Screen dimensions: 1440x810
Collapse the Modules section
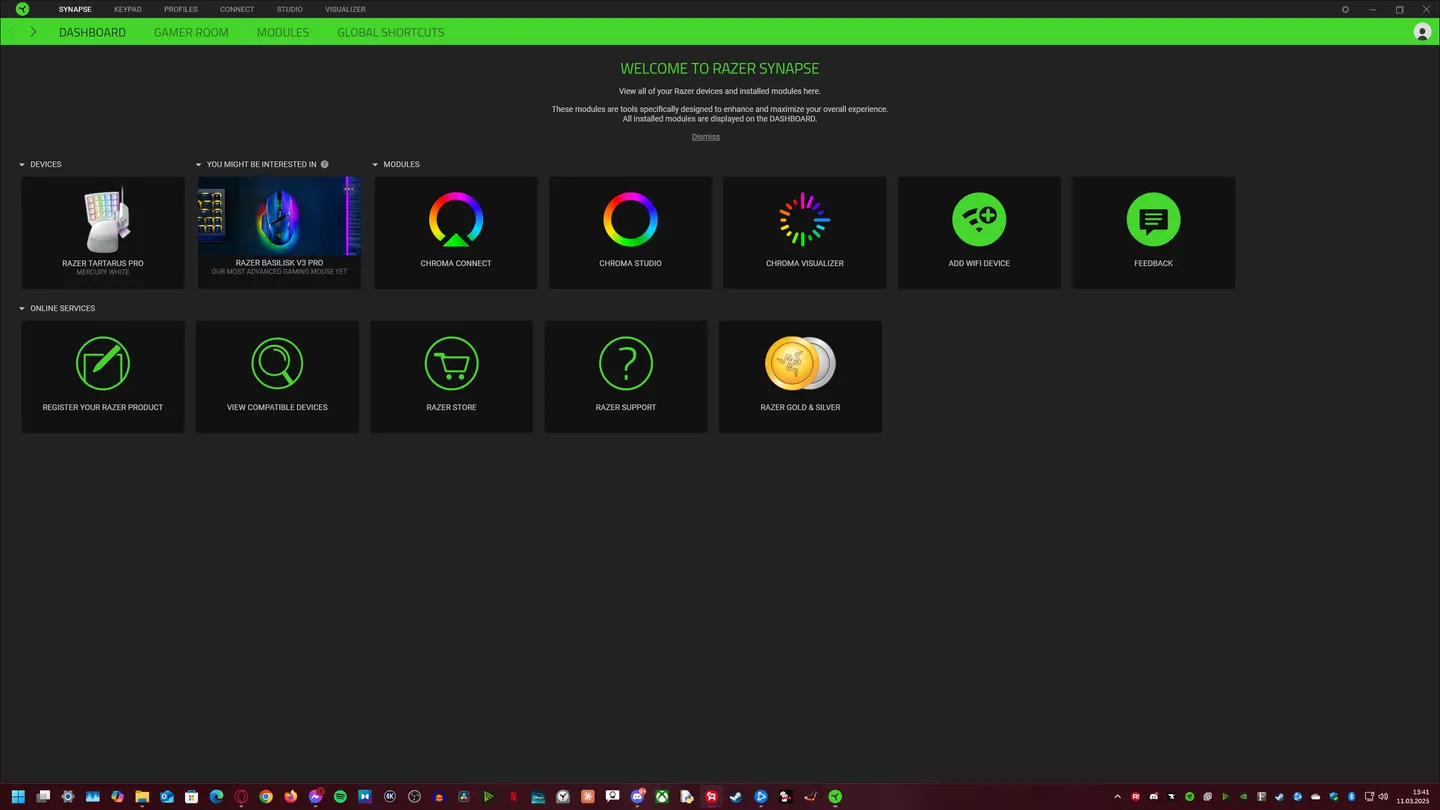376,164
